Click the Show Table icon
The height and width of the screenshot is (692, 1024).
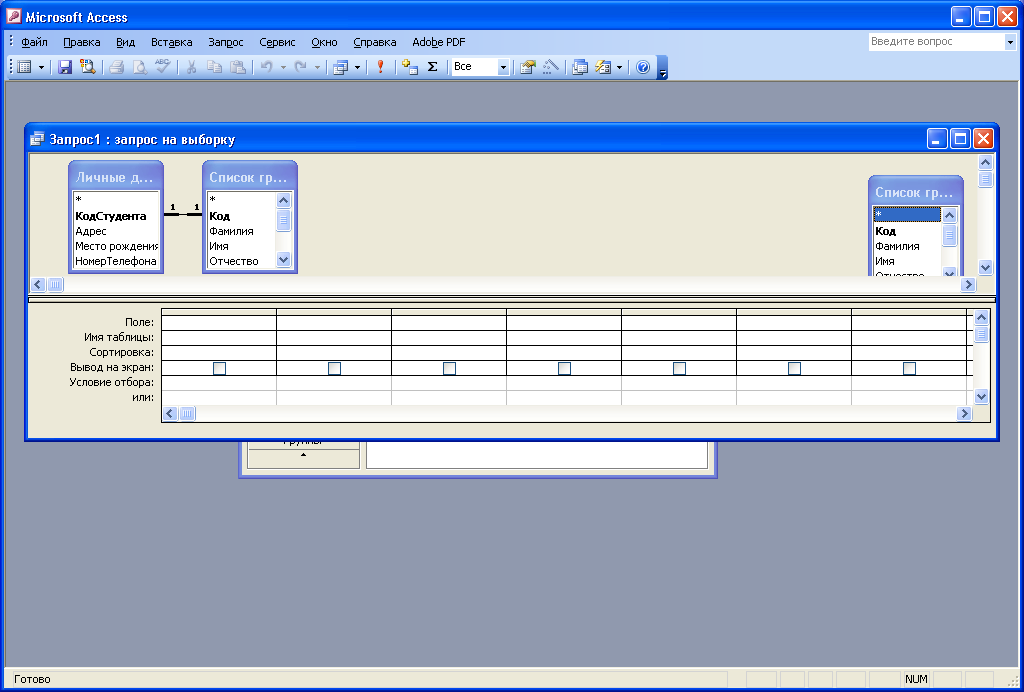click(409, 67)
